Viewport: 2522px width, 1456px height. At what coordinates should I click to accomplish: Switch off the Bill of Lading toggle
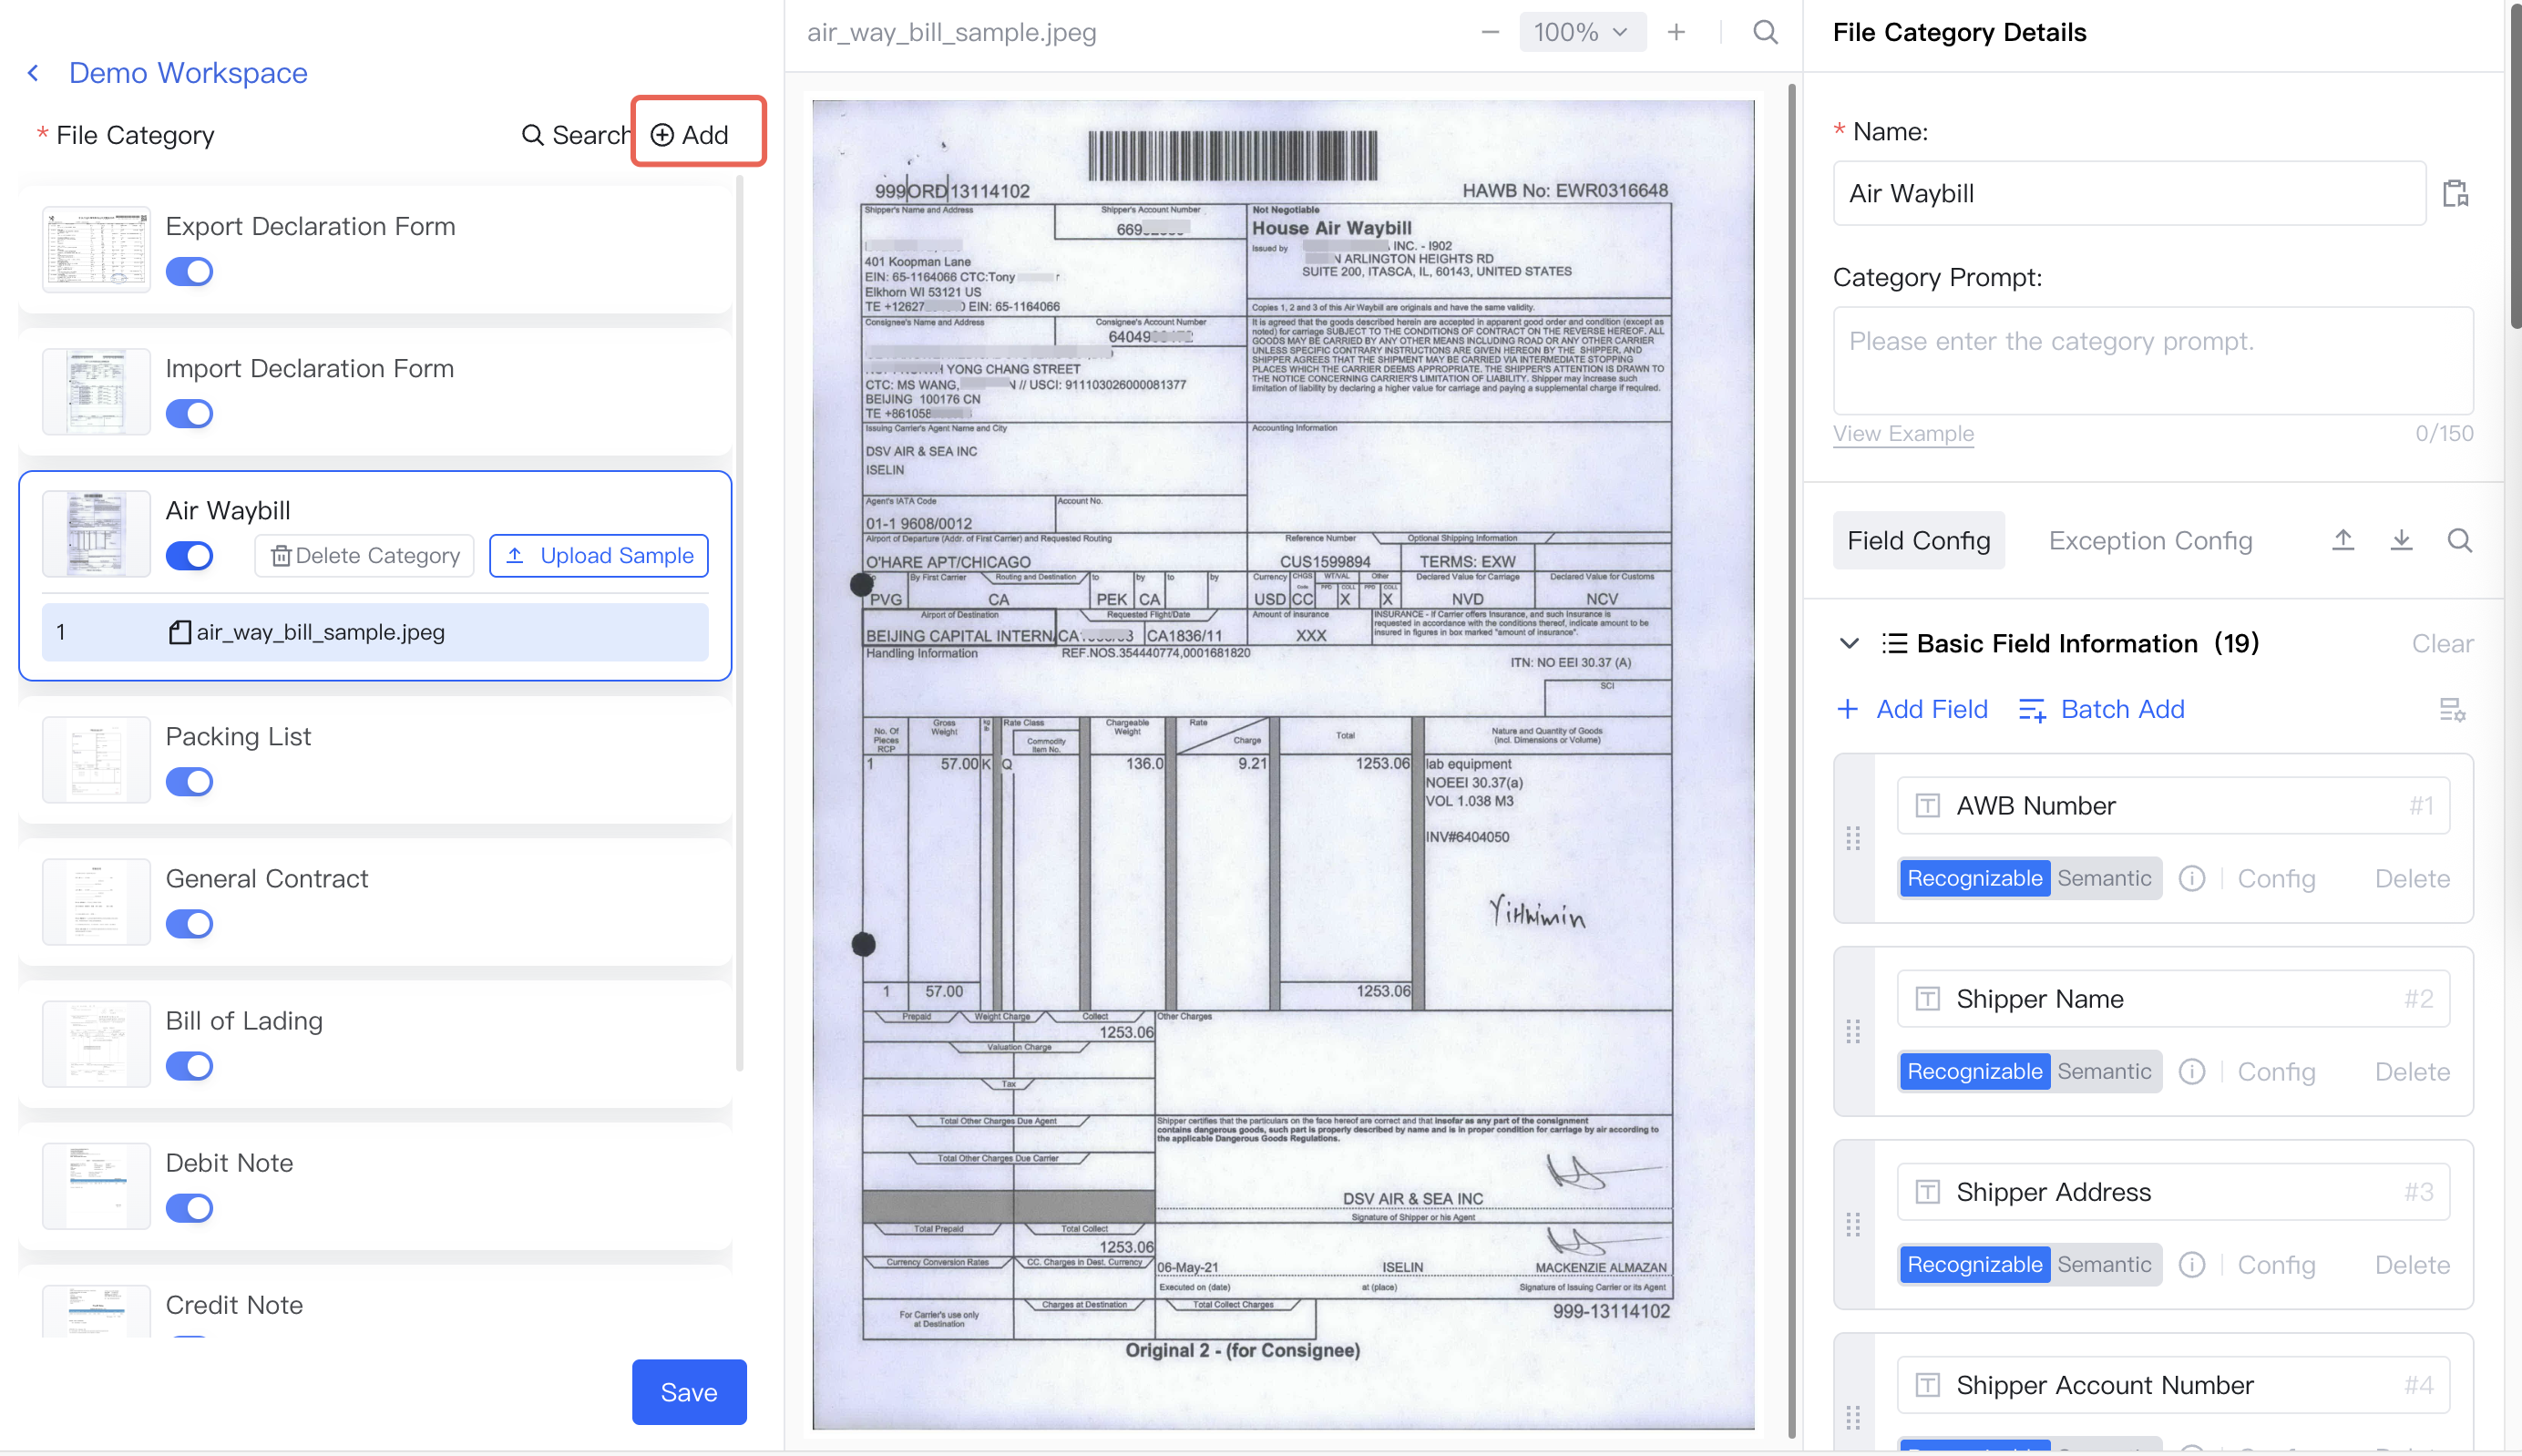[x=189, y=1065]
